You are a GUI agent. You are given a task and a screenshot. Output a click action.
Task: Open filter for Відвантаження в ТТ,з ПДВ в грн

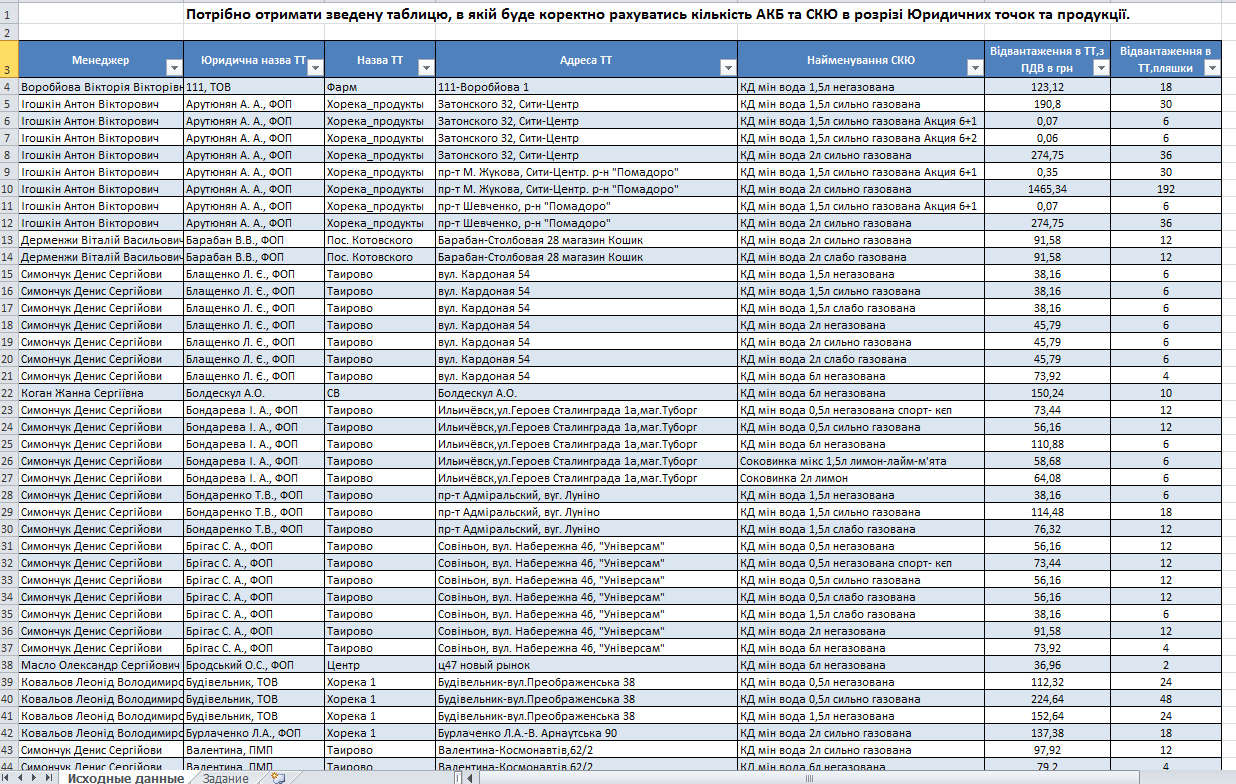click(1101, 68)
